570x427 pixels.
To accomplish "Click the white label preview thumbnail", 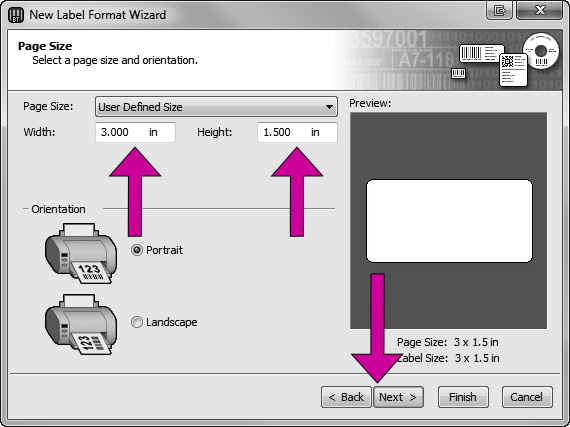I will point(449,221).
